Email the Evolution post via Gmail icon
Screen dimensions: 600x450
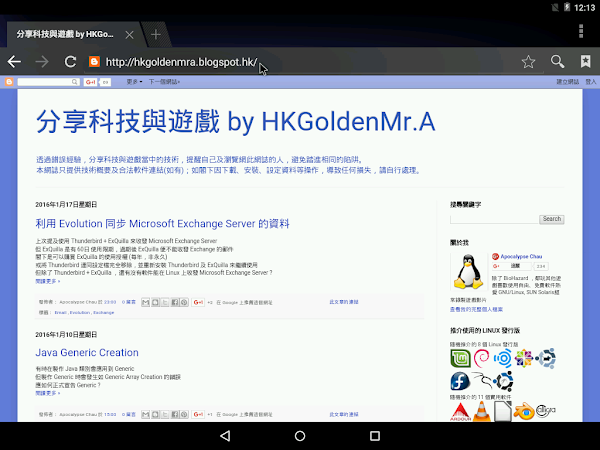(x=145, y=302)
